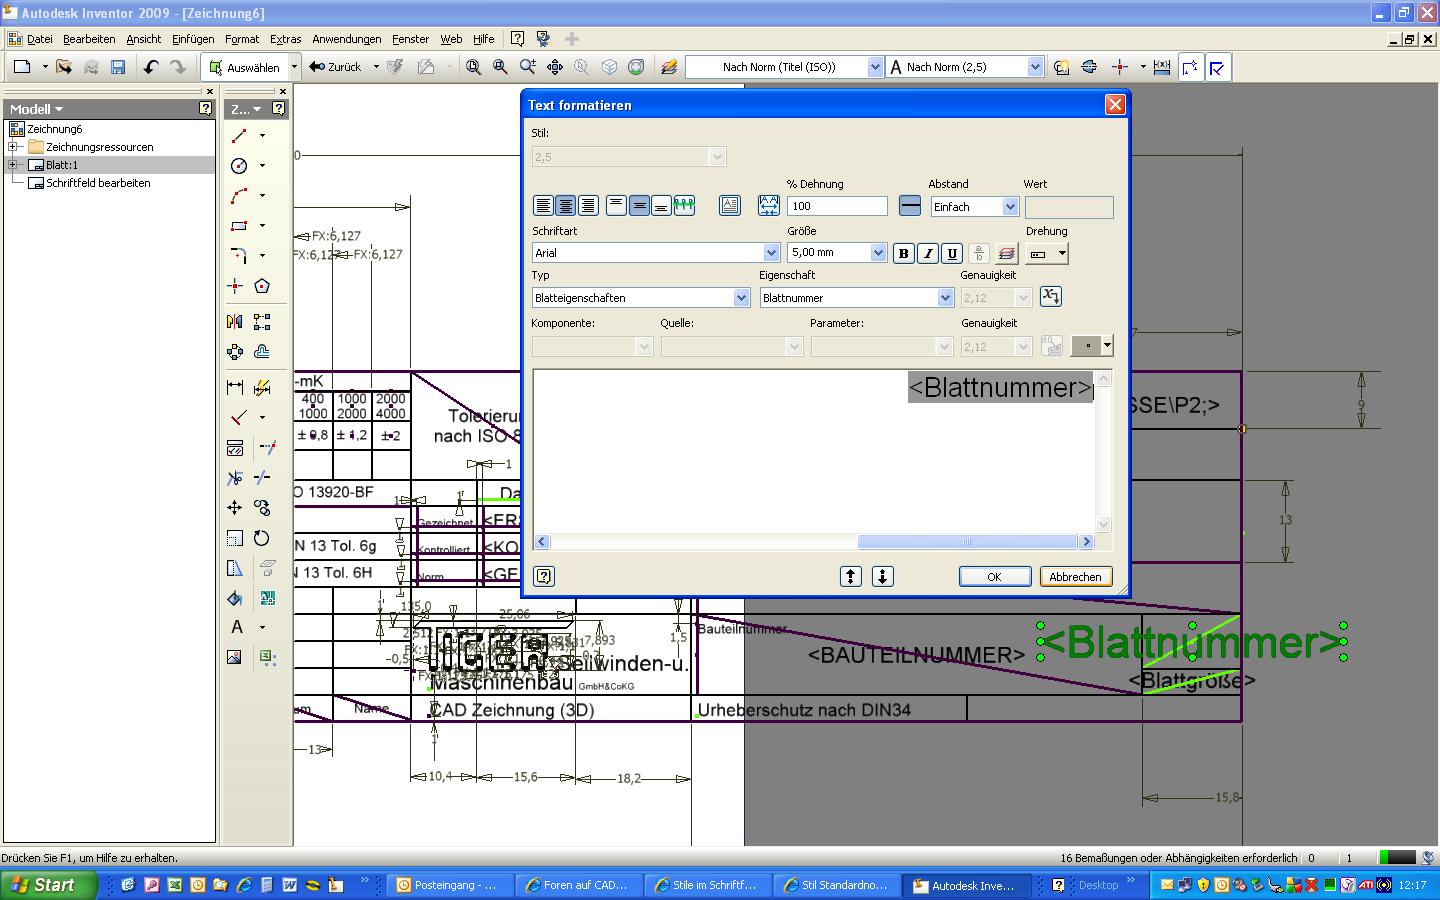Toggle Bold text formatting
1440x900 pixels.
903,253
